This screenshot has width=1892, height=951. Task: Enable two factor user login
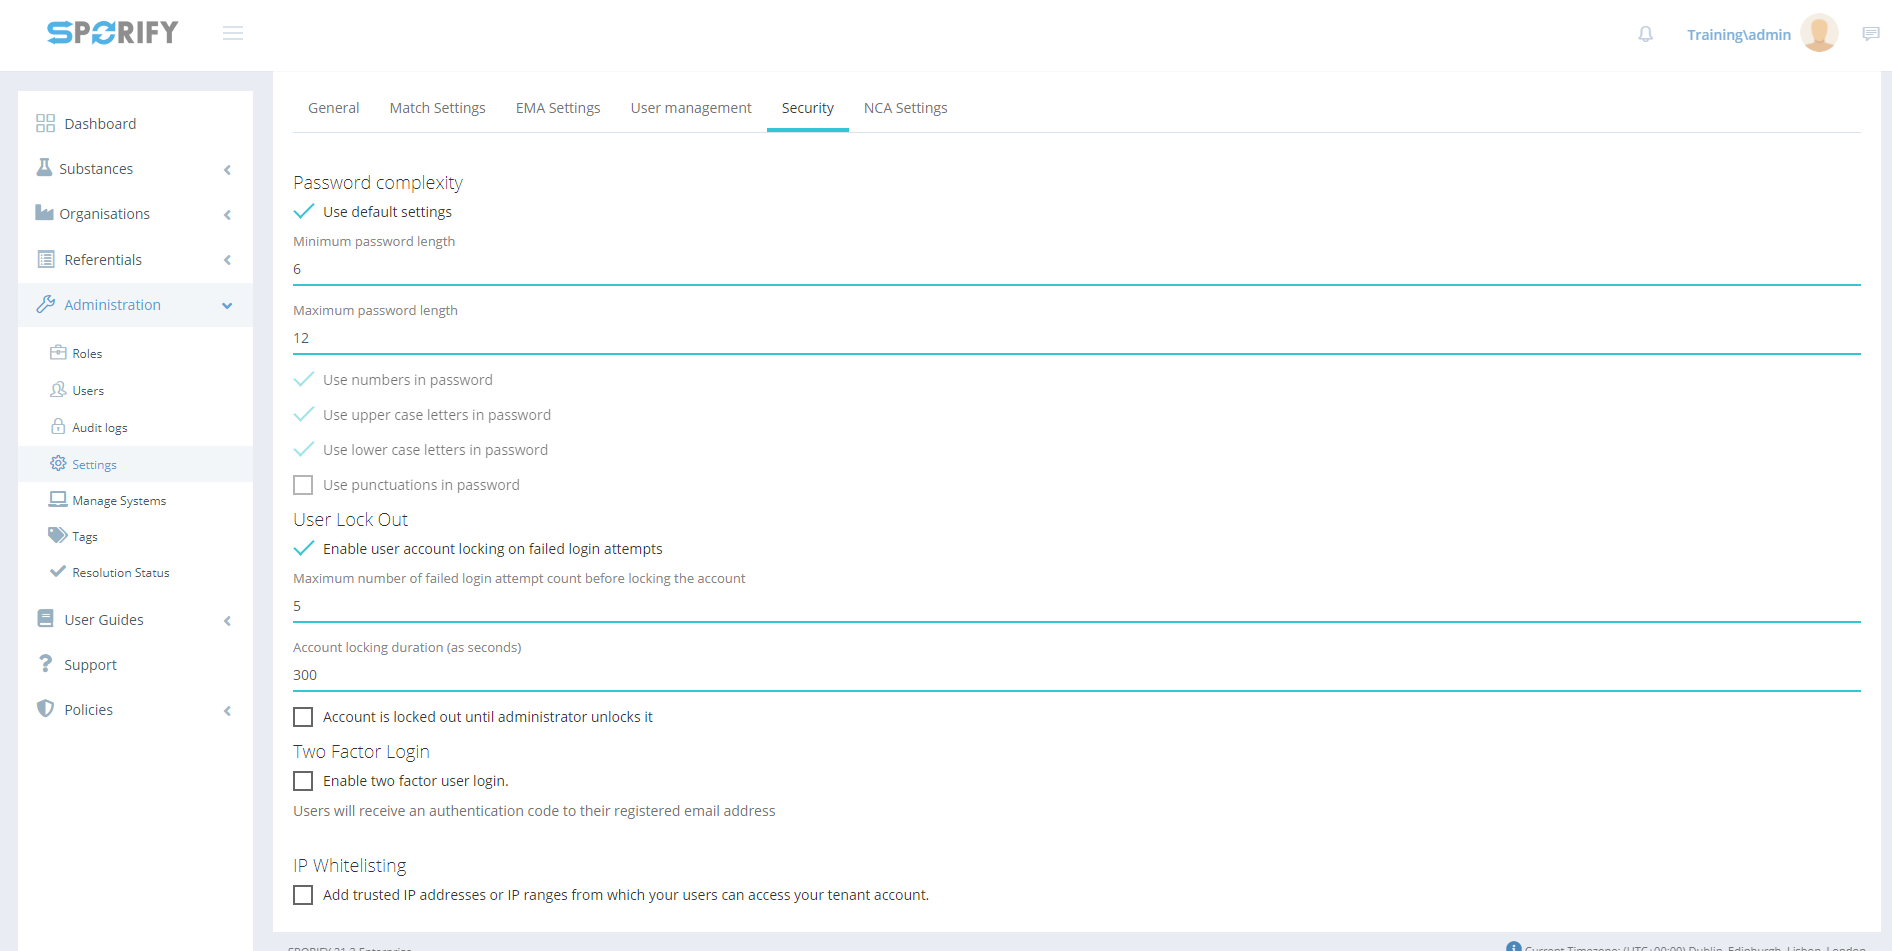click(x=303, y=781)
